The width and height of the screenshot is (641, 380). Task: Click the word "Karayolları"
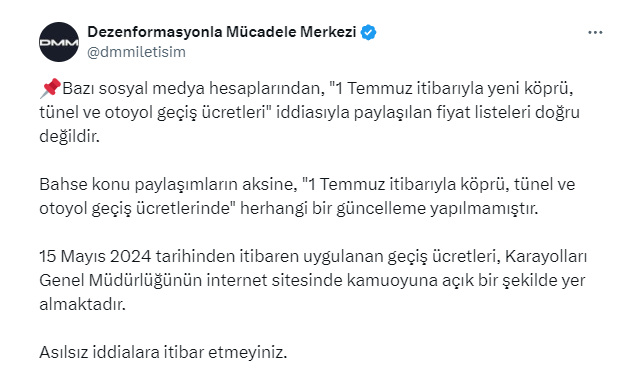pyautogui.click(x=546, y=257)
